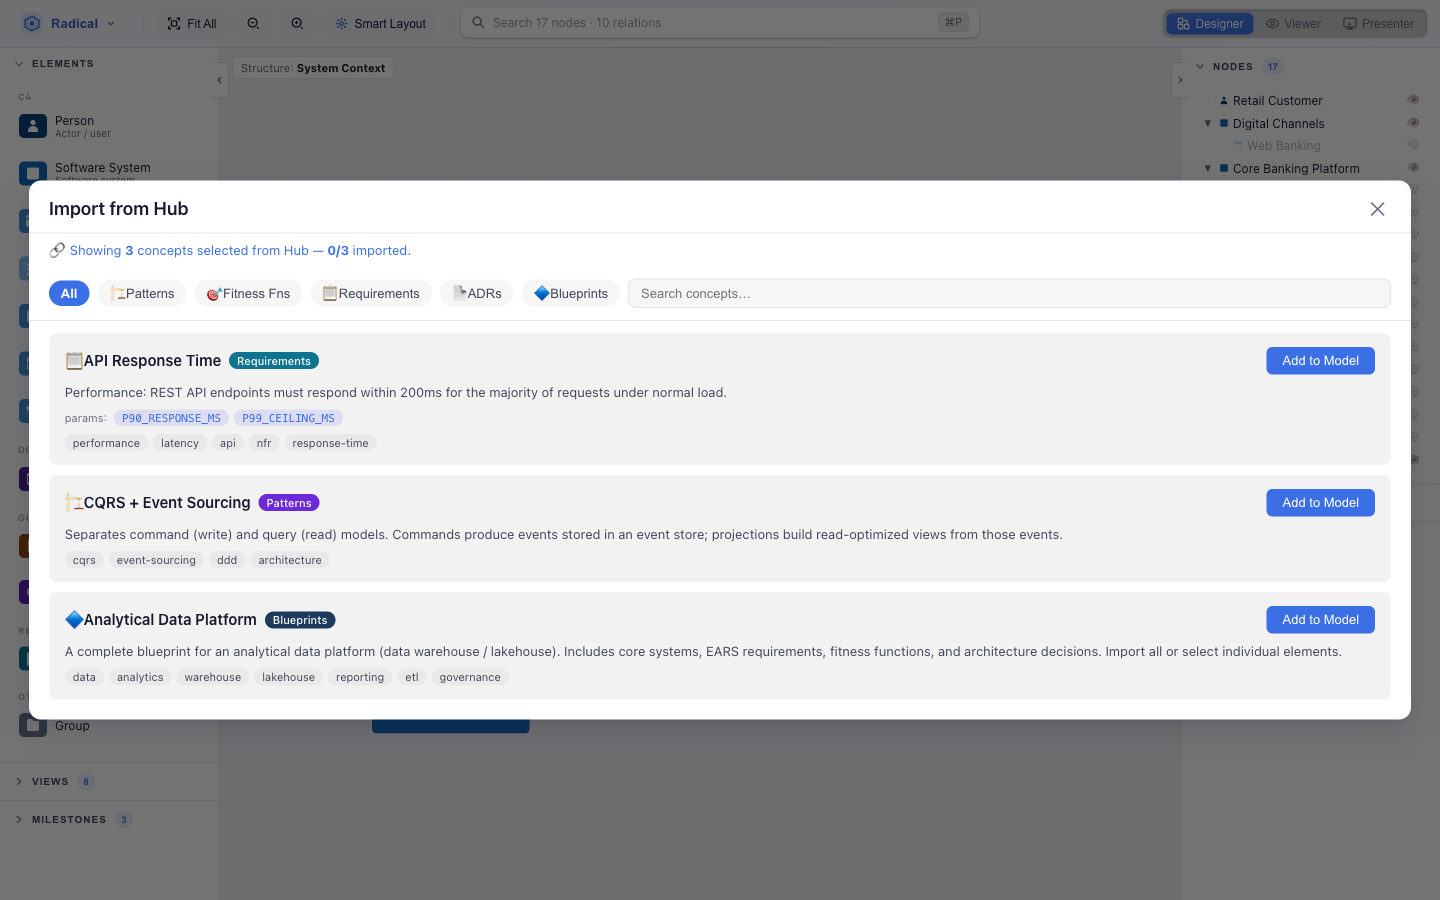
Task: Select the Person element icon
Action: click(33, 126)
